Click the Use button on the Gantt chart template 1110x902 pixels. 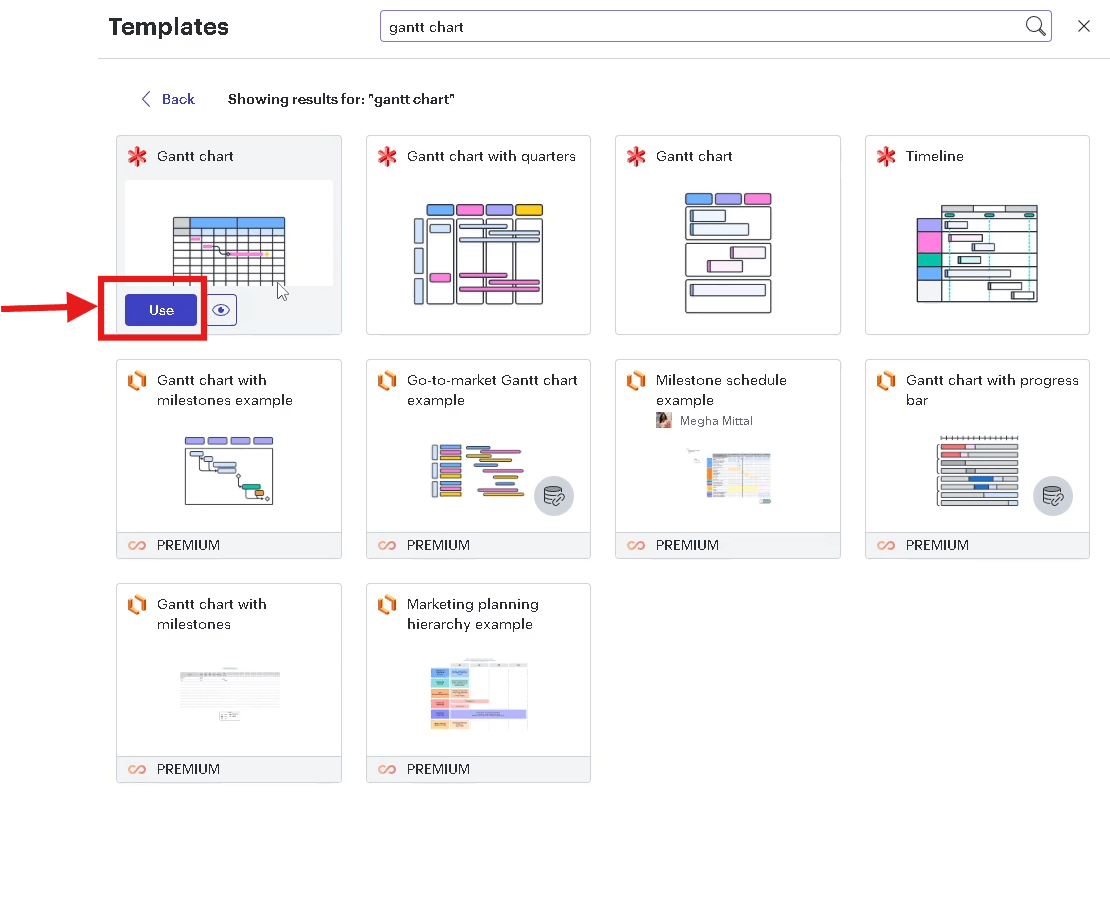click(159, 310)
